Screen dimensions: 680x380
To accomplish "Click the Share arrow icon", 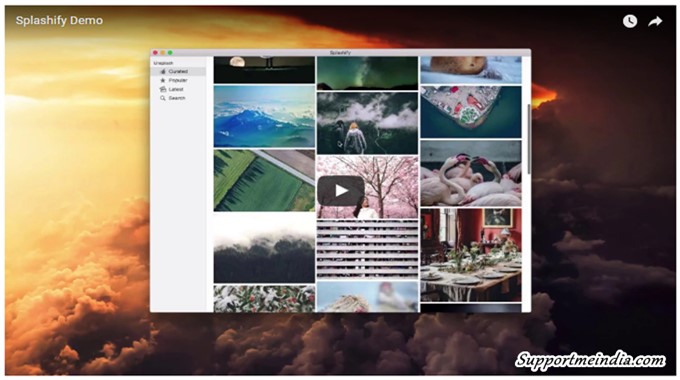I will tap(655, 21).
